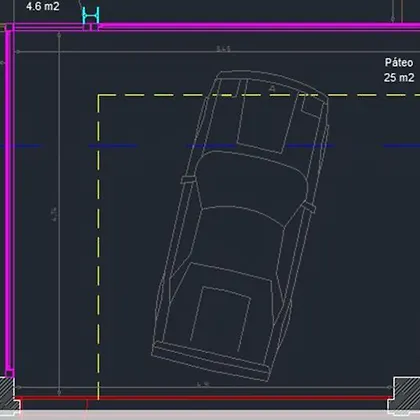The height and width of the screenshot is (420, 420).
Task: Select the top horizontal dimension text
Action: click(224, 49)
